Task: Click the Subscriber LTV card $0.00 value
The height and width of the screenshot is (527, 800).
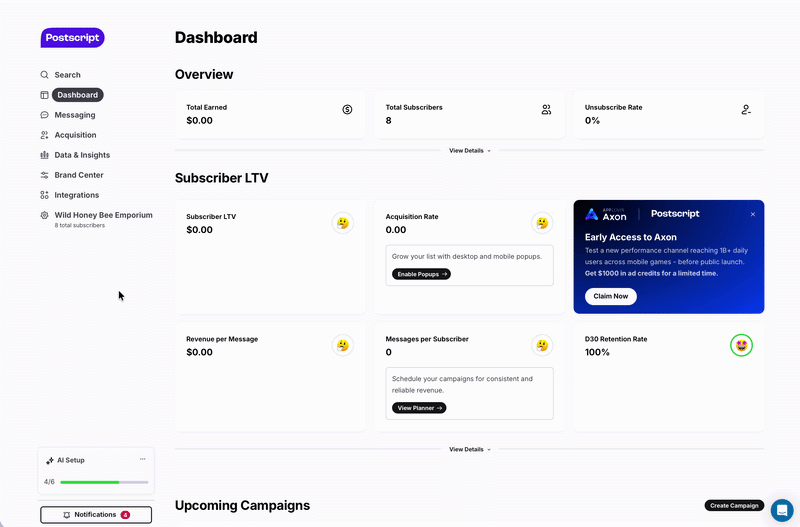Action: [x=199, y=230]
